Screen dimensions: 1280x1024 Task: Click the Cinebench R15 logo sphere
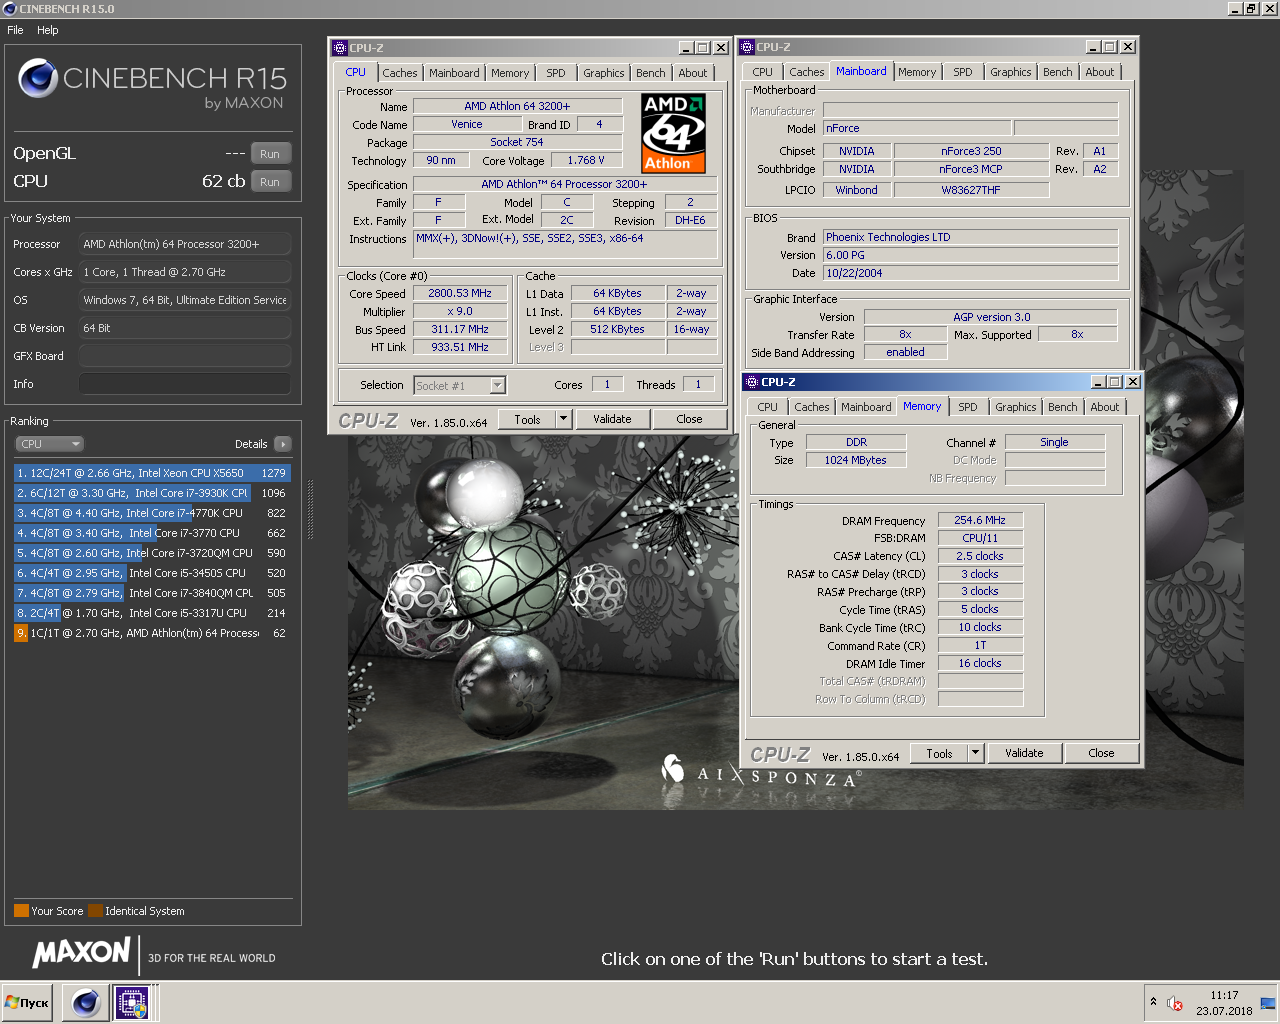click(38, 78)
